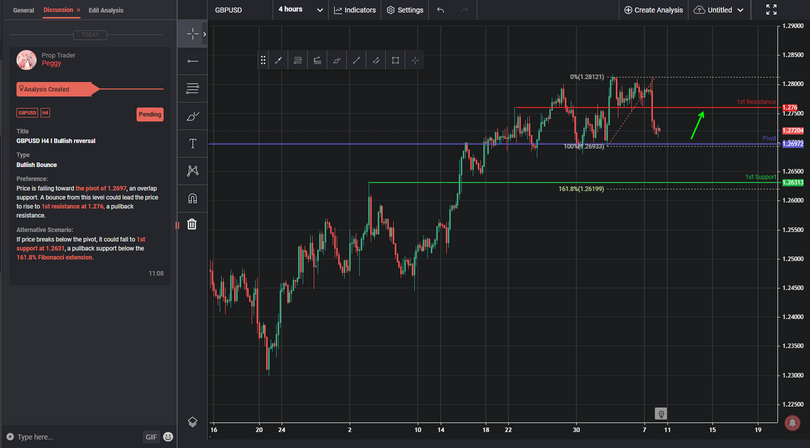Enter fullscreen chart mode
This screenshot has height=448, width=812.
(x=771, y=10)
